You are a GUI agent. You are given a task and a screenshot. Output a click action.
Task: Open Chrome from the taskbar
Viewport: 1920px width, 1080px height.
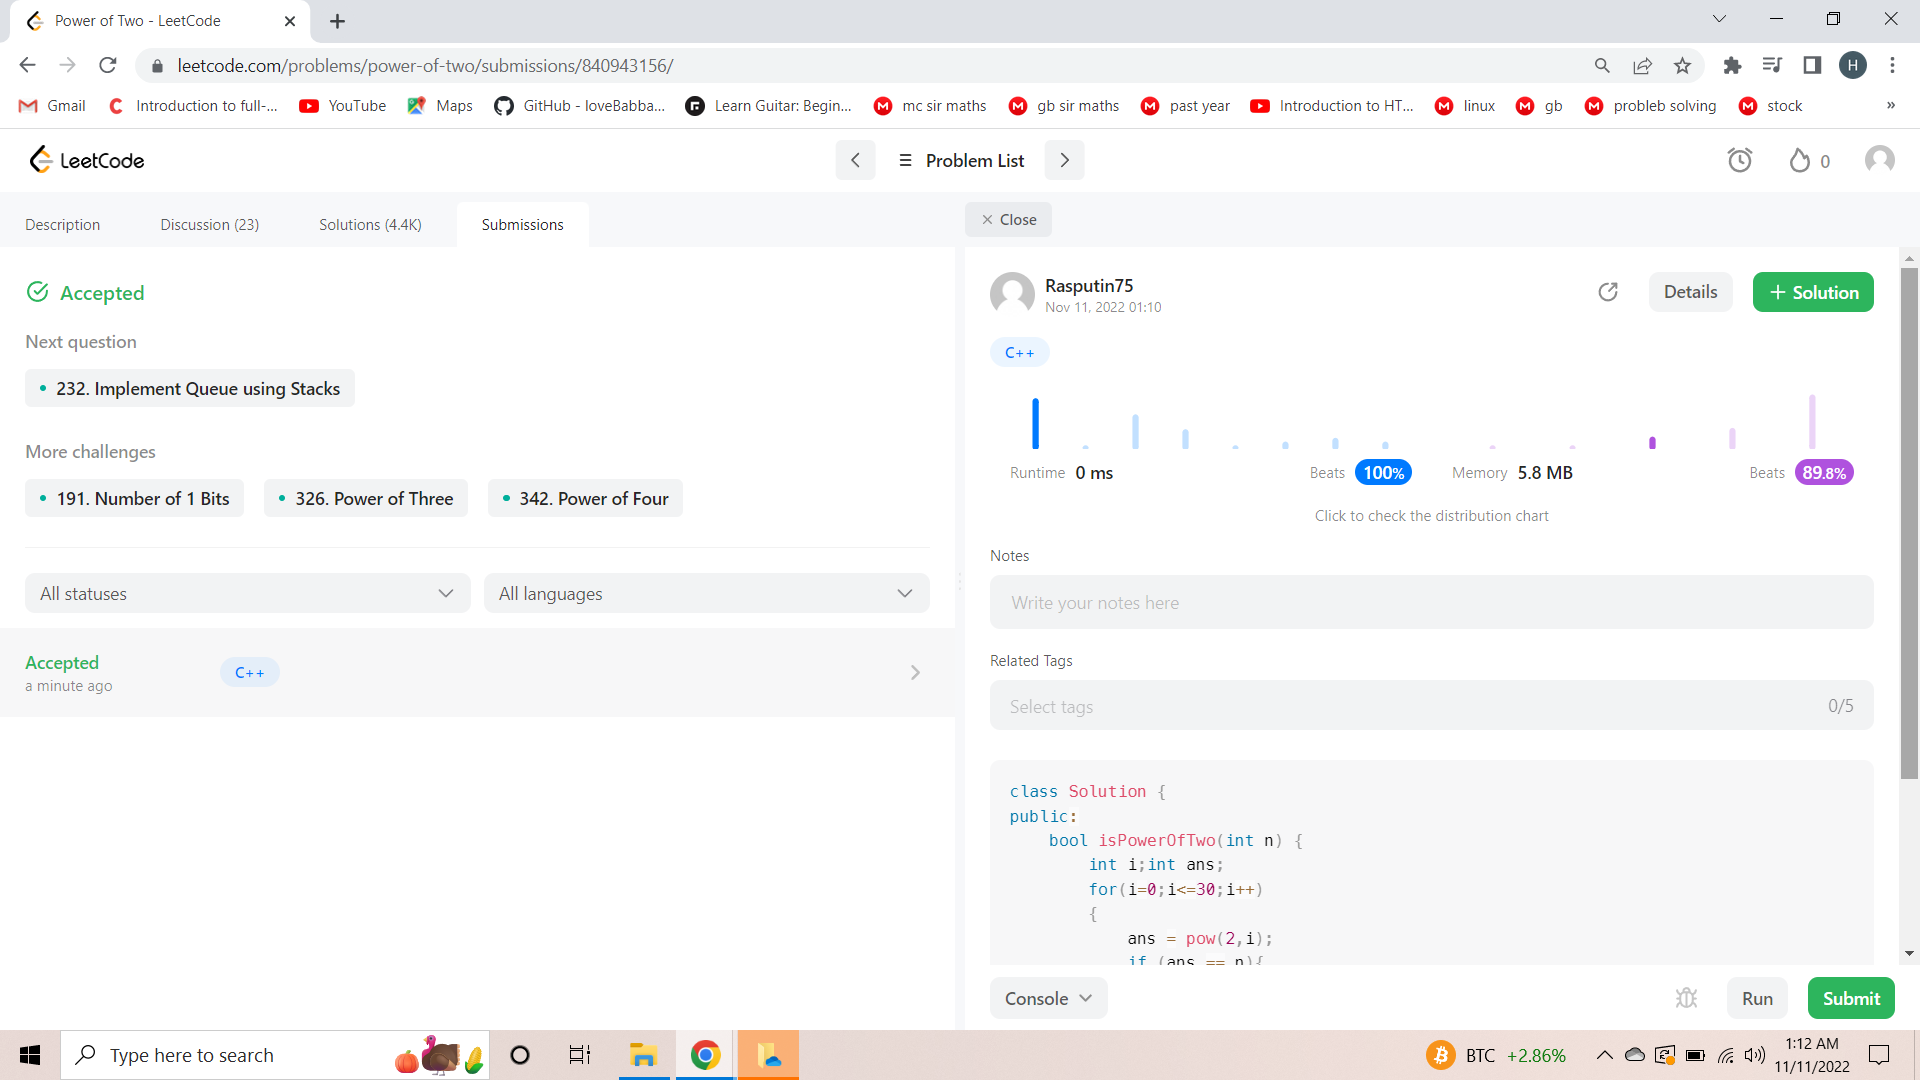tap(705, 1055)
